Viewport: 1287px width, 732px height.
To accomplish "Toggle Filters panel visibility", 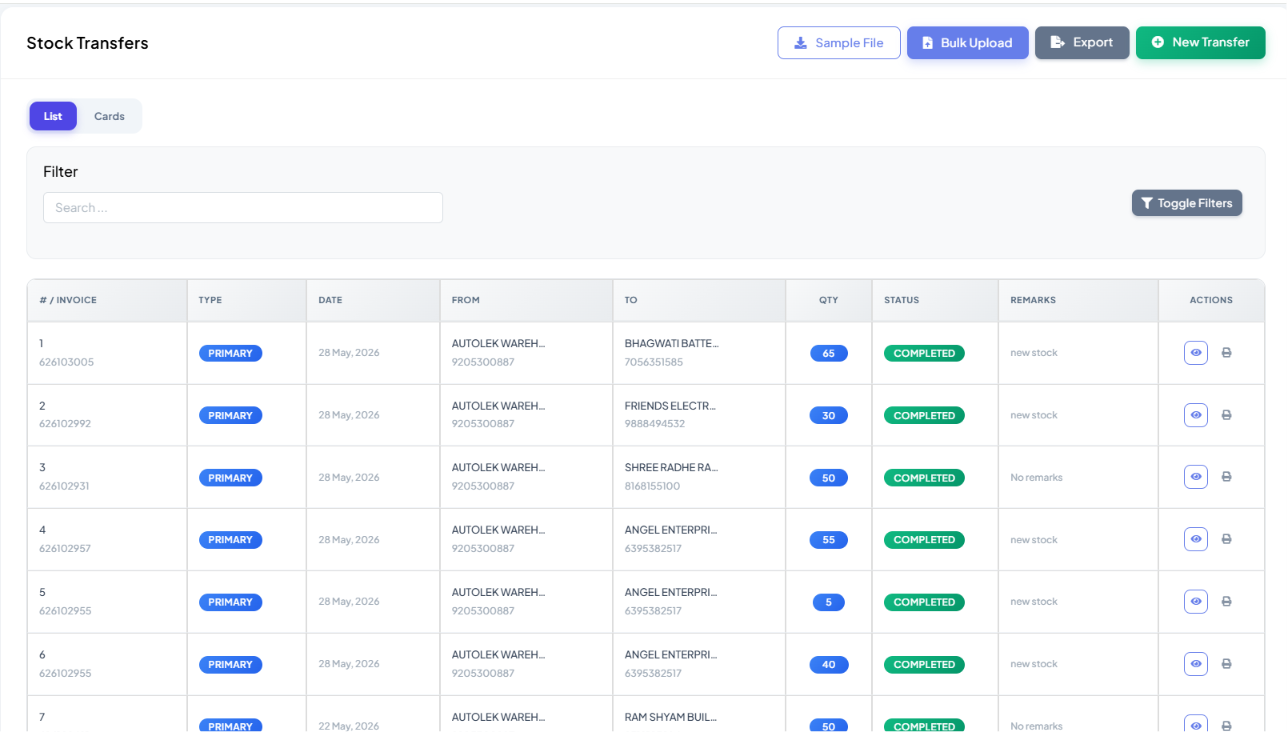I will coord(1187,203).
